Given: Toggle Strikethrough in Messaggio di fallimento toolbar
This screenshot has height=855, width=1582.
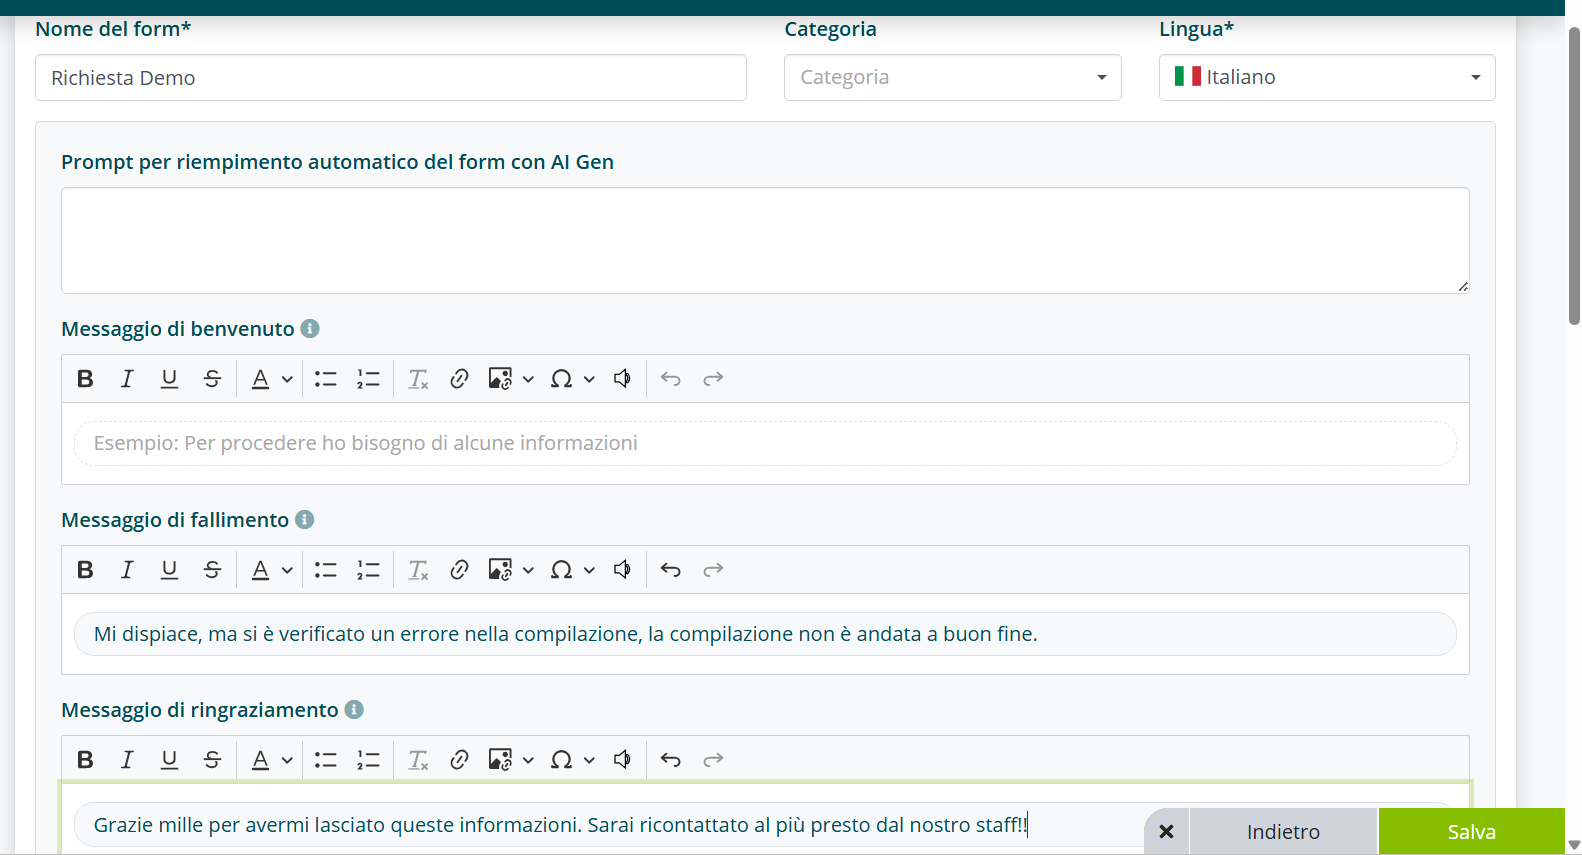Looking at the screenshot, I should (x=212, y=570).
